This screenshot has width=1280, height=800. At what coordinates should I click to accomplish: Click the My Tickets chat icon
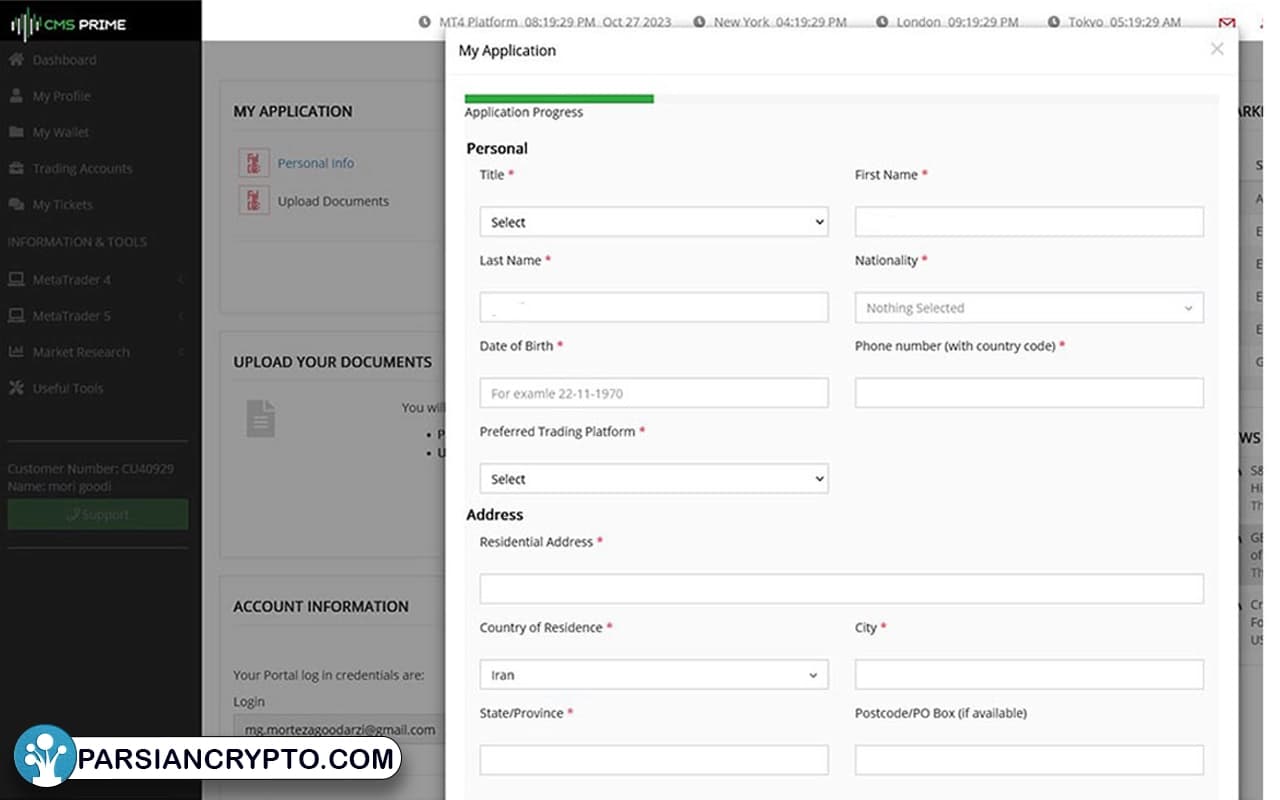(16, 204)
